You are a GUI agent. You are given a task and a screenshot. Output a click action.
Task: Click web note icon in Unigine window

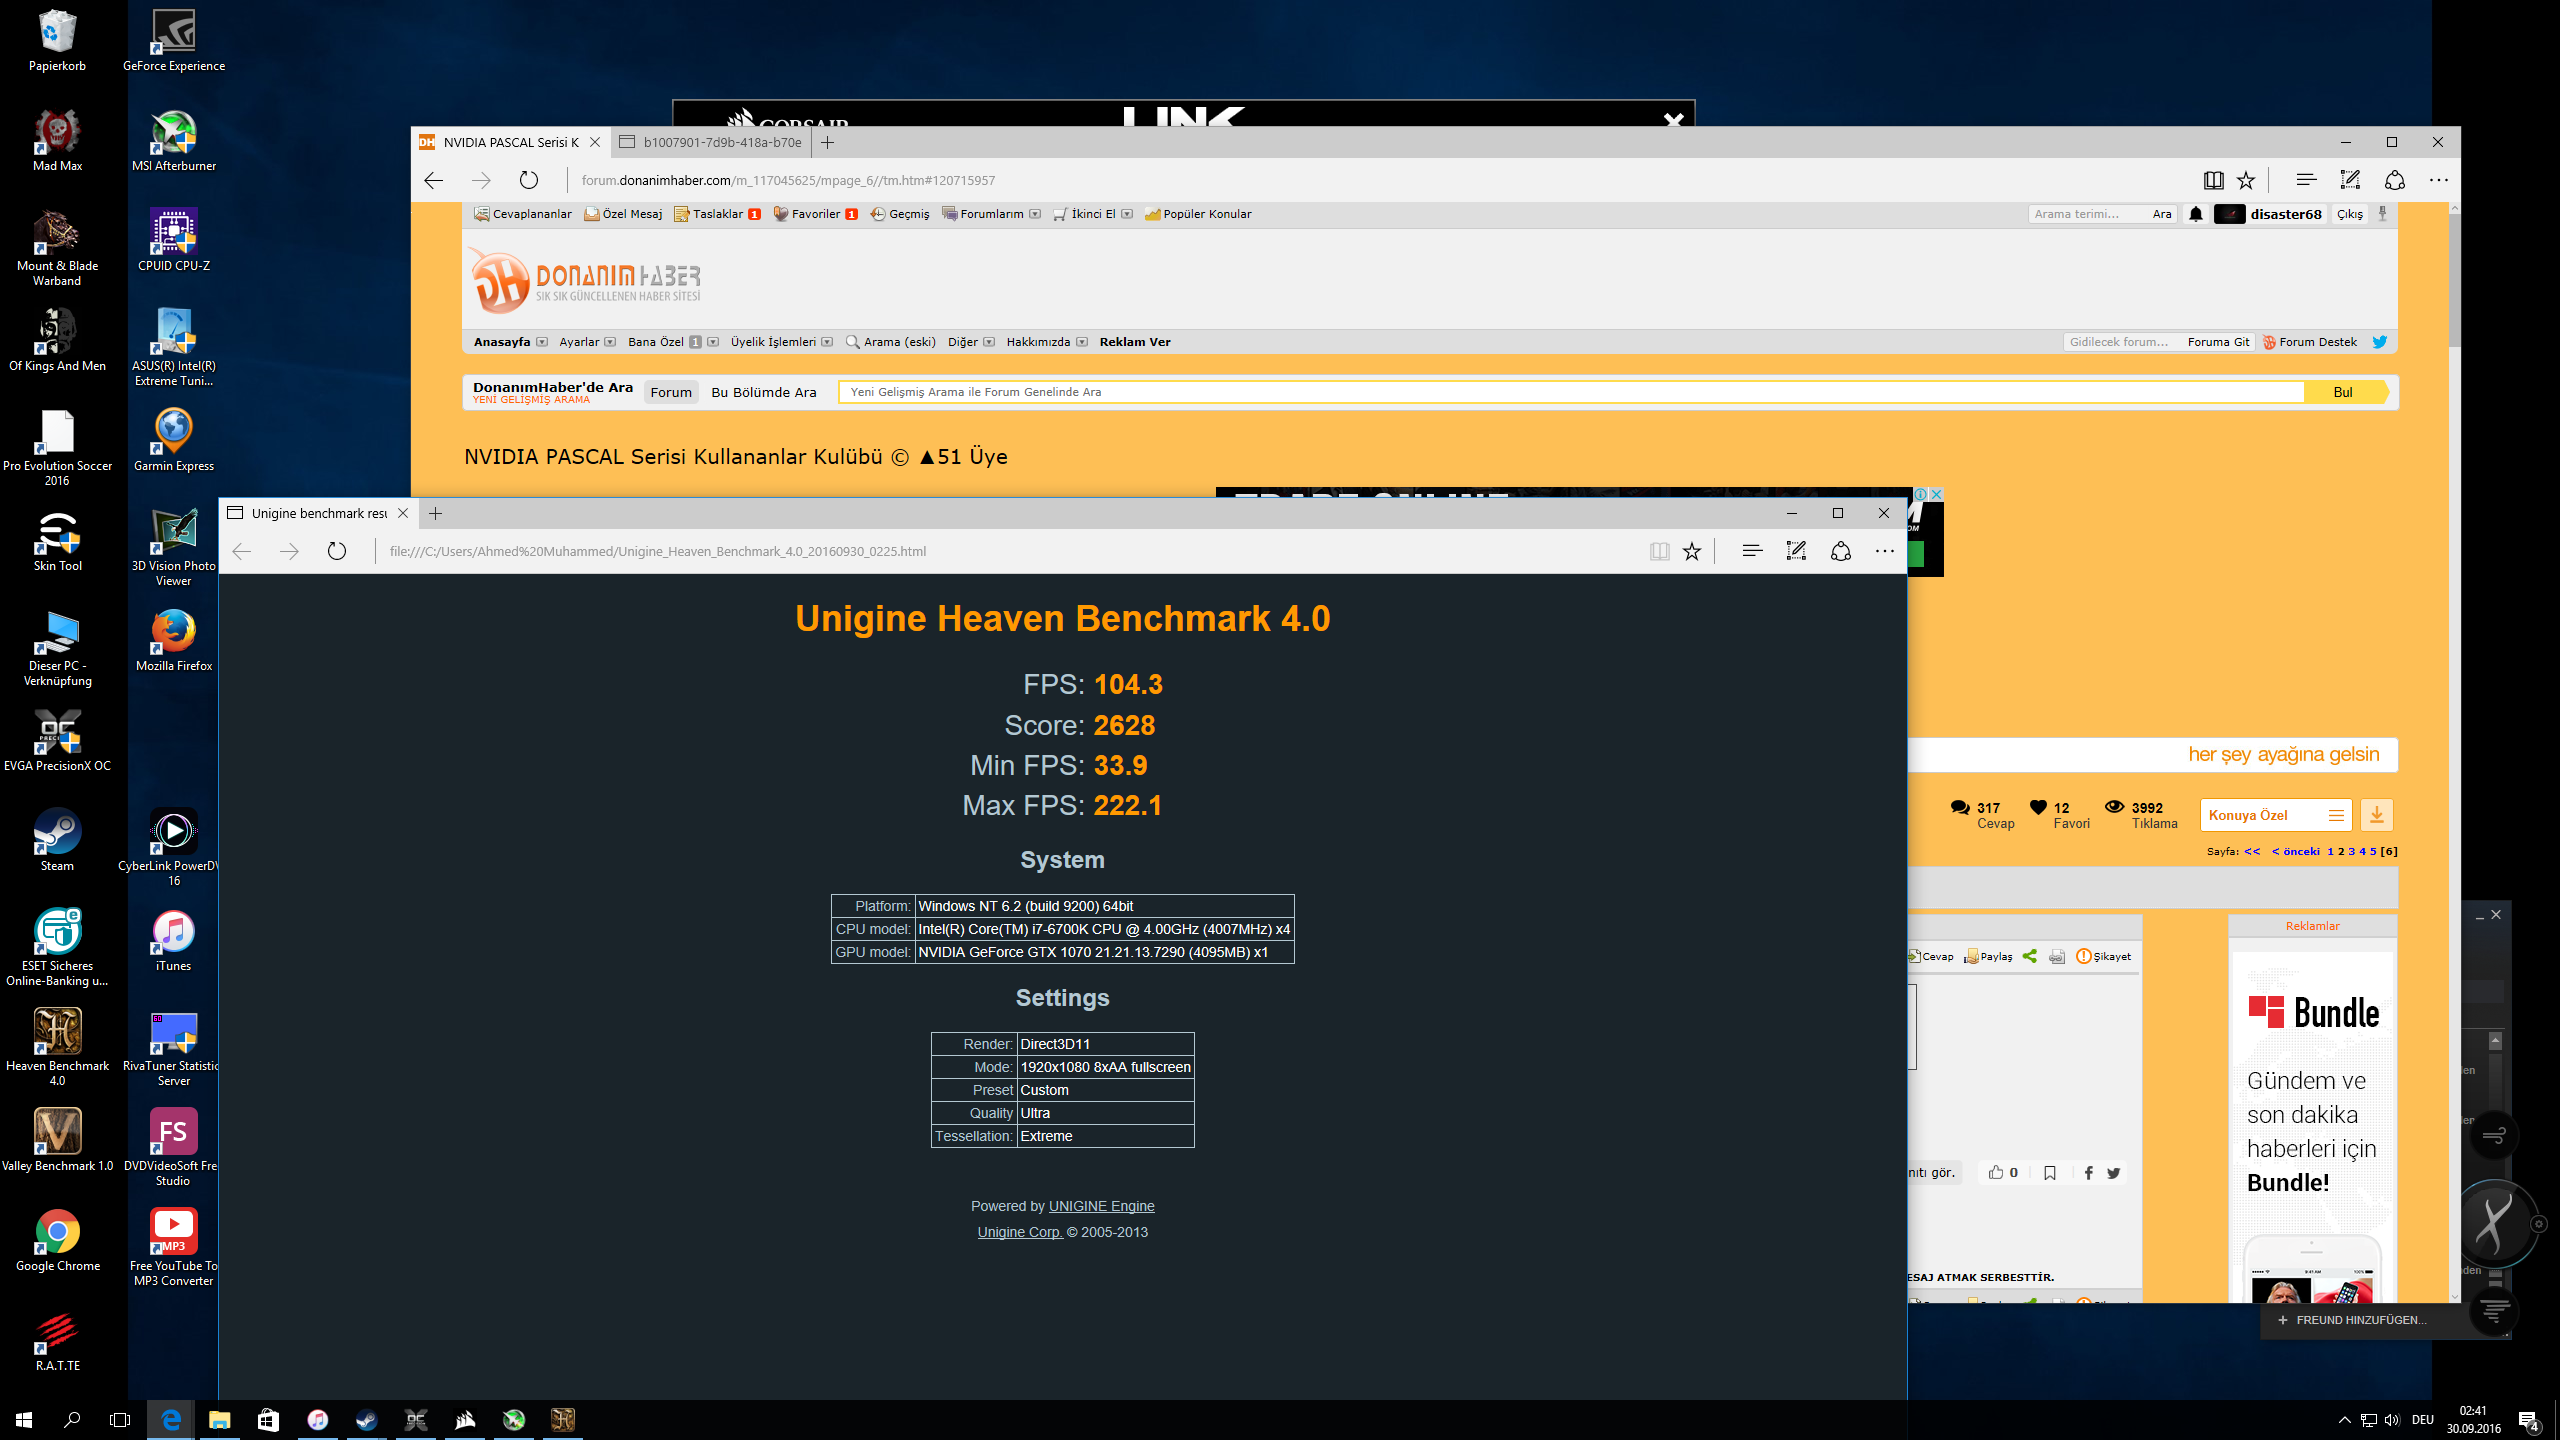point(1796,551)
